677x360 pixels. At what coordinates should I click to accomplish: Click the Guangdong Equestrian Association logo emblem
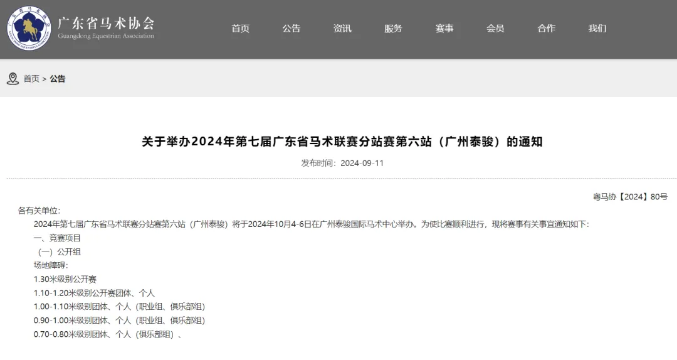pyautogui.click(x=28, y=28)
